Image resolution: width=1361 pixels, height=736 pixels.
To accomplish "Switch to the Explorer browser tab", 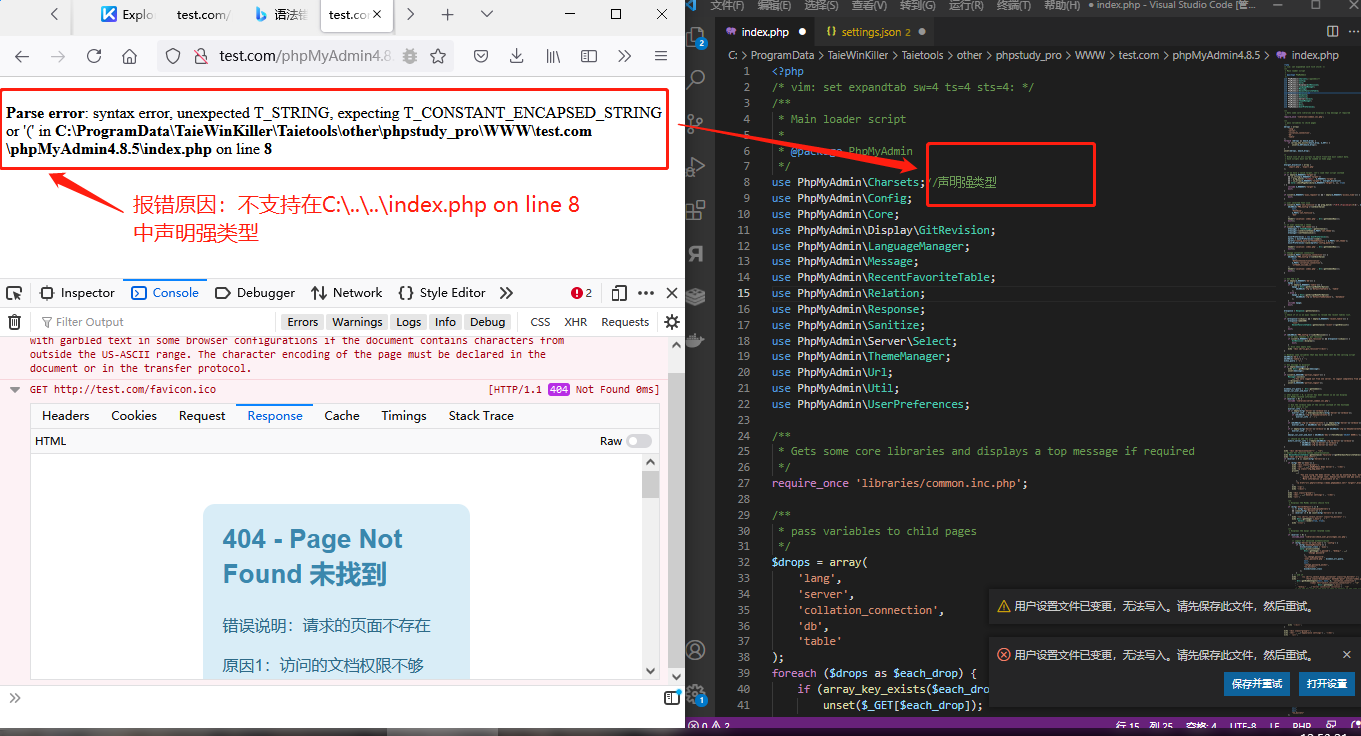I will 128,15.
